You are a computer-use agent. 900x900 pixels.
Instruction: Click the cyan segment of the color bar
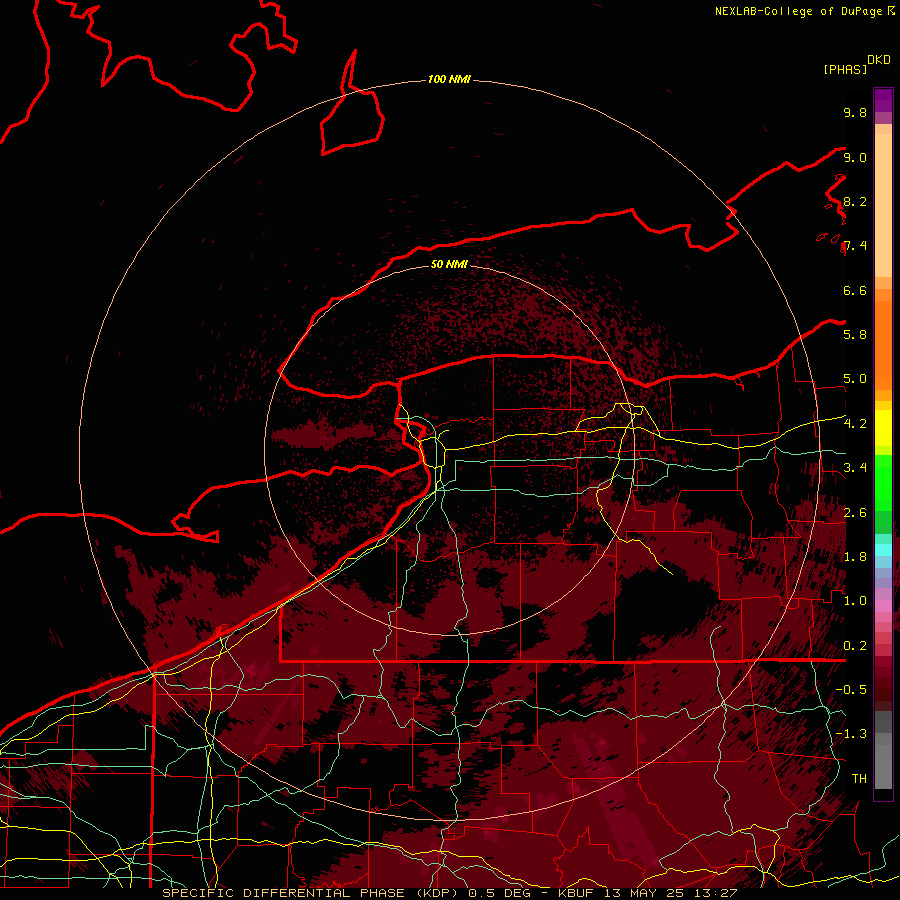click(x=883, y=550)
